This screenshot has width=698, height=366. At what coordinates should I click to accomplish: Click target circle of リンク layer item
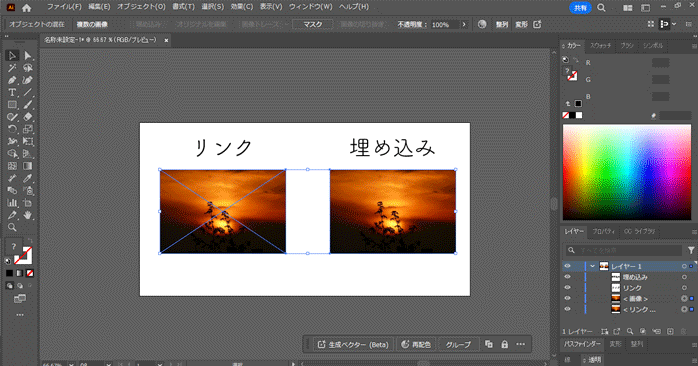pos(684,288)
